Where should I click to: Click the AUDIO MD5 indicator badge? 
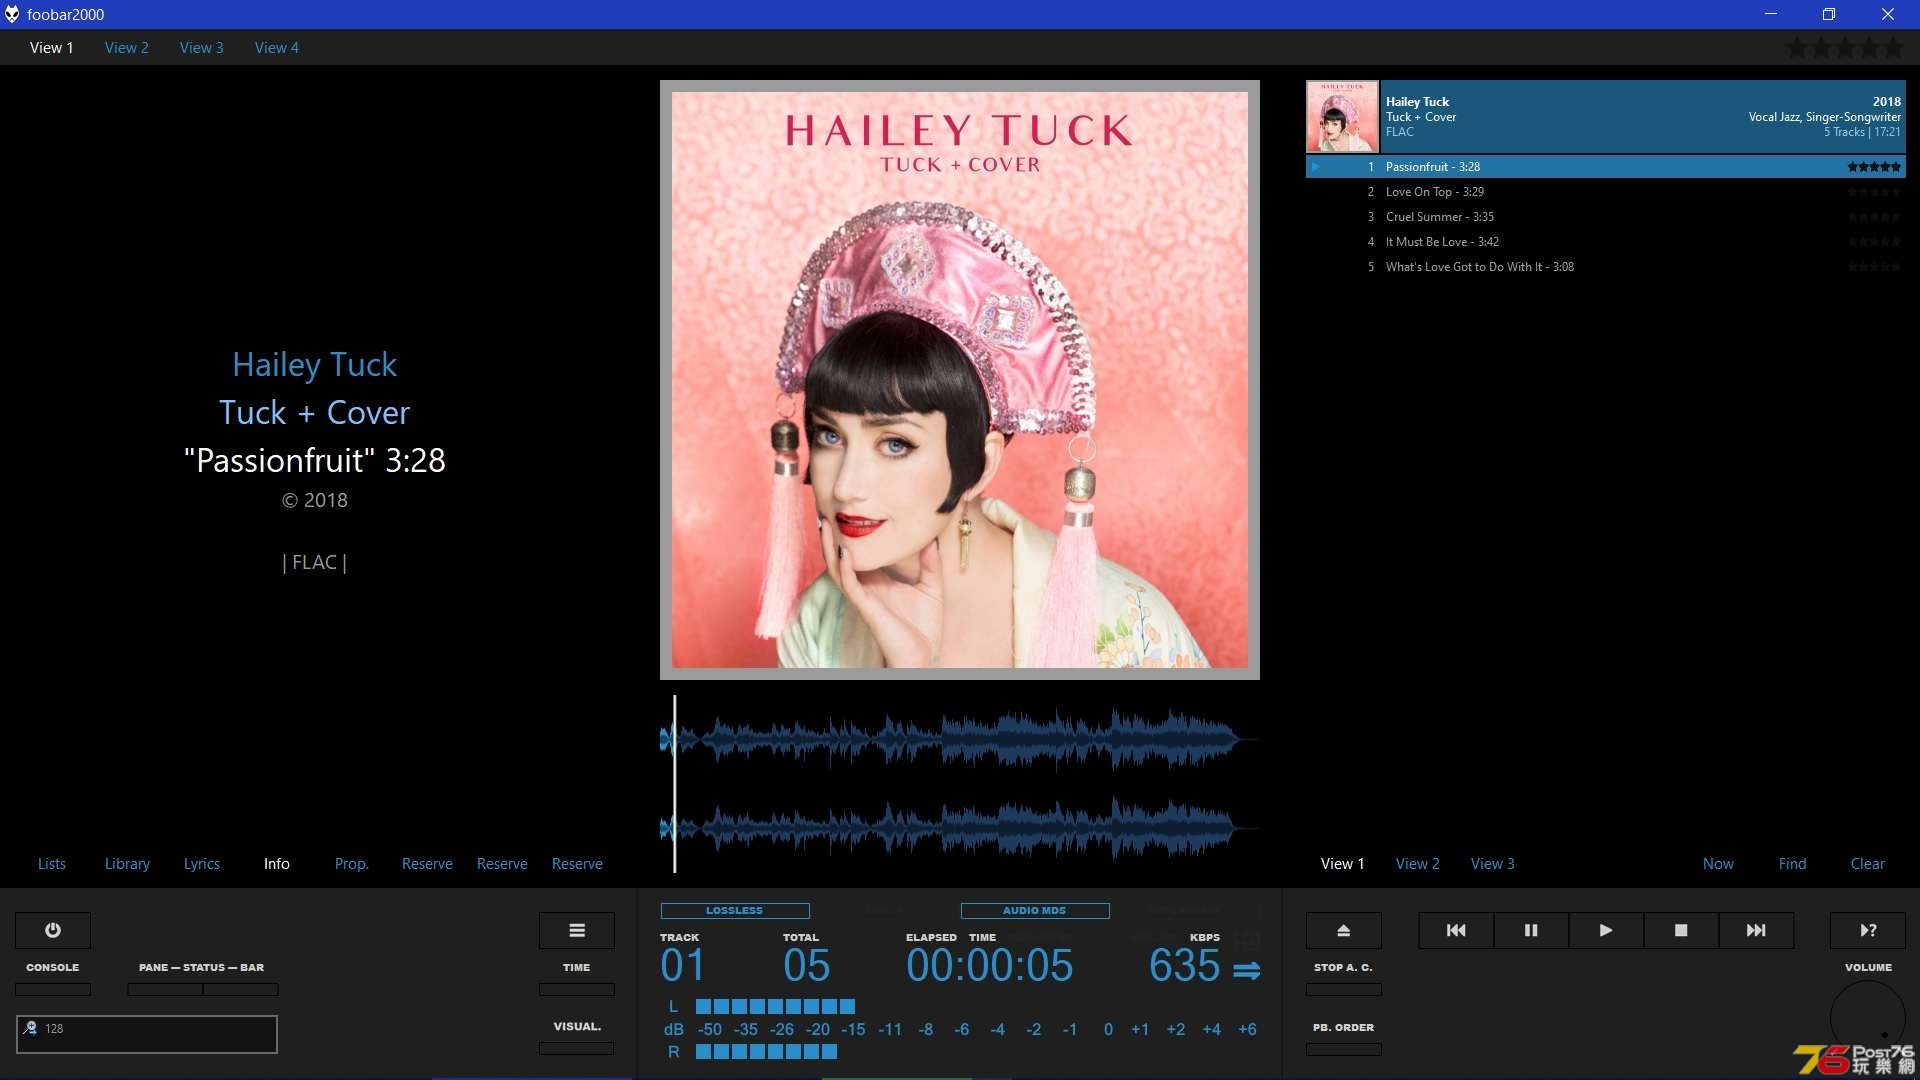click(x=1035, y=910)
